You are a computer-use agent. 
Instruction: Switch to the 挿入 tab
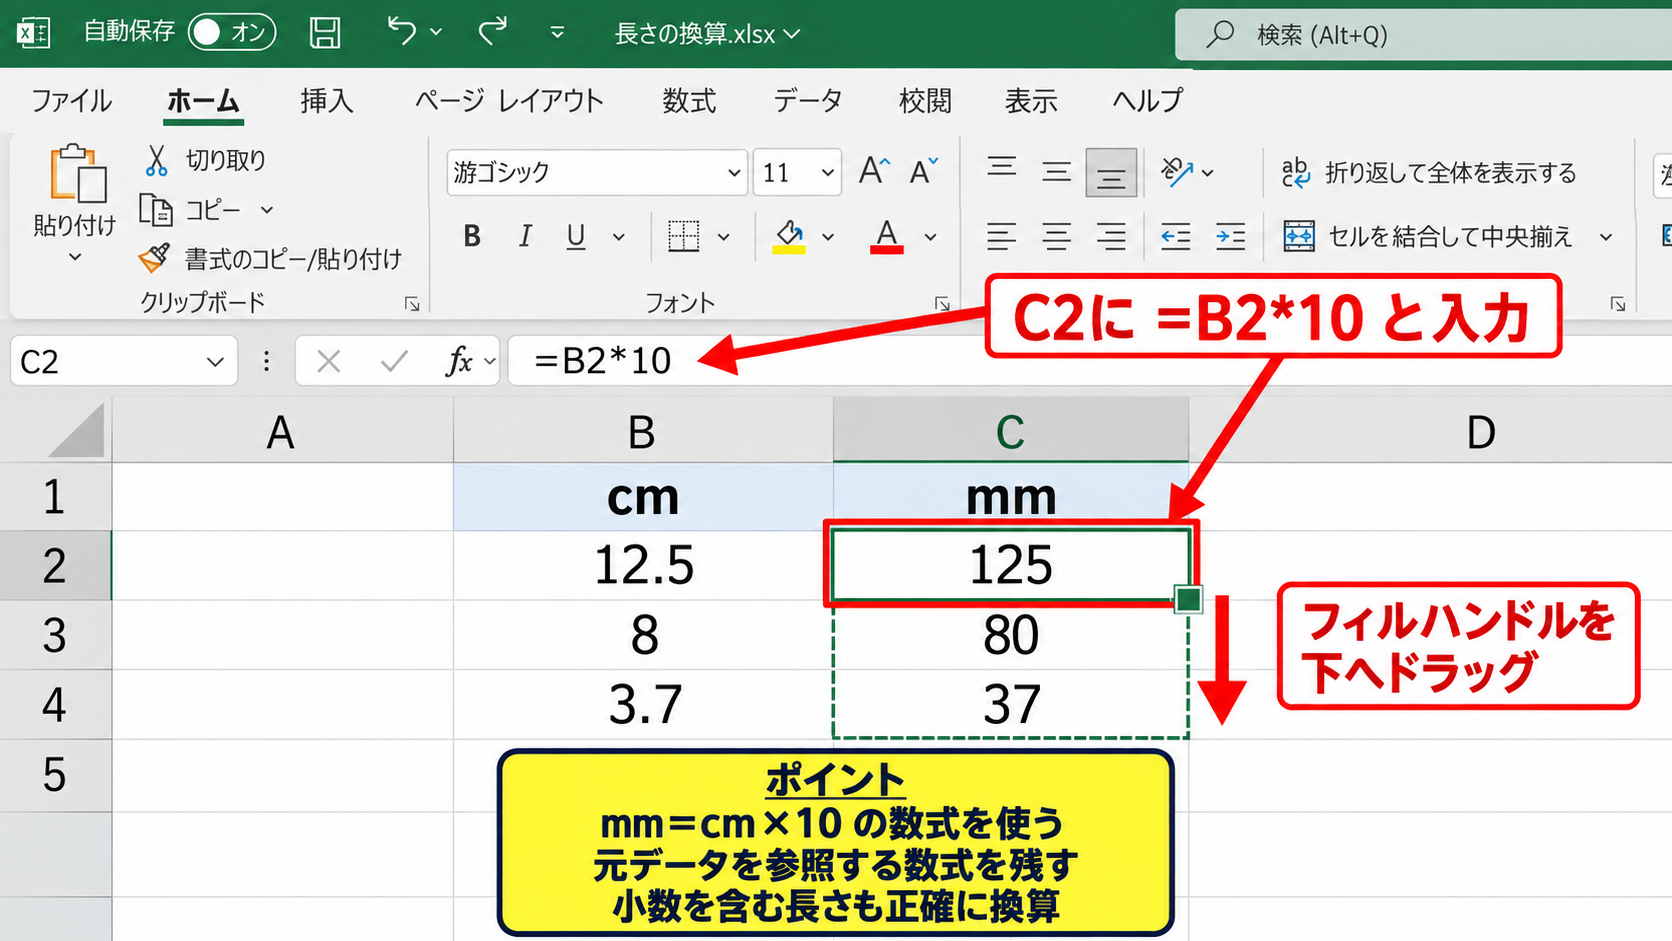(327, 101)
